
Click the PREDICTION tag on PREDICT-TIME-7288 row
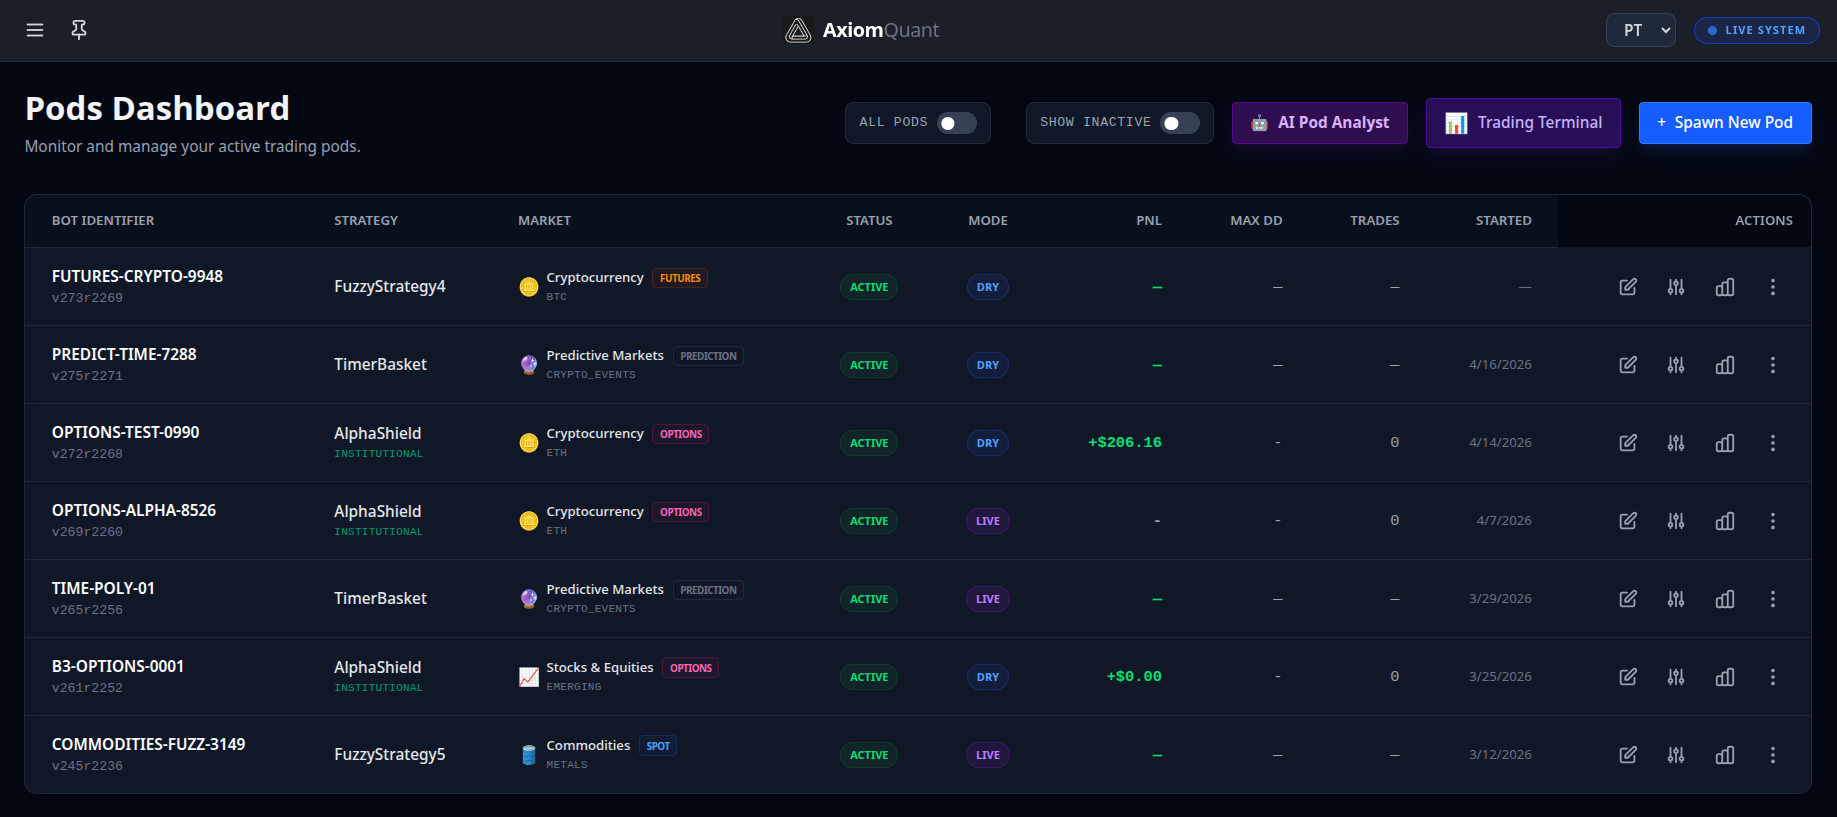pos(708,356)
